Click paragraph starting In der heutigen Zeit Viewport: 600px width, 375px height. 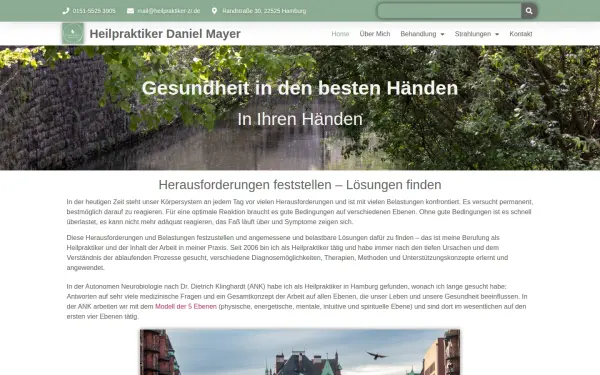coord(300,212)
